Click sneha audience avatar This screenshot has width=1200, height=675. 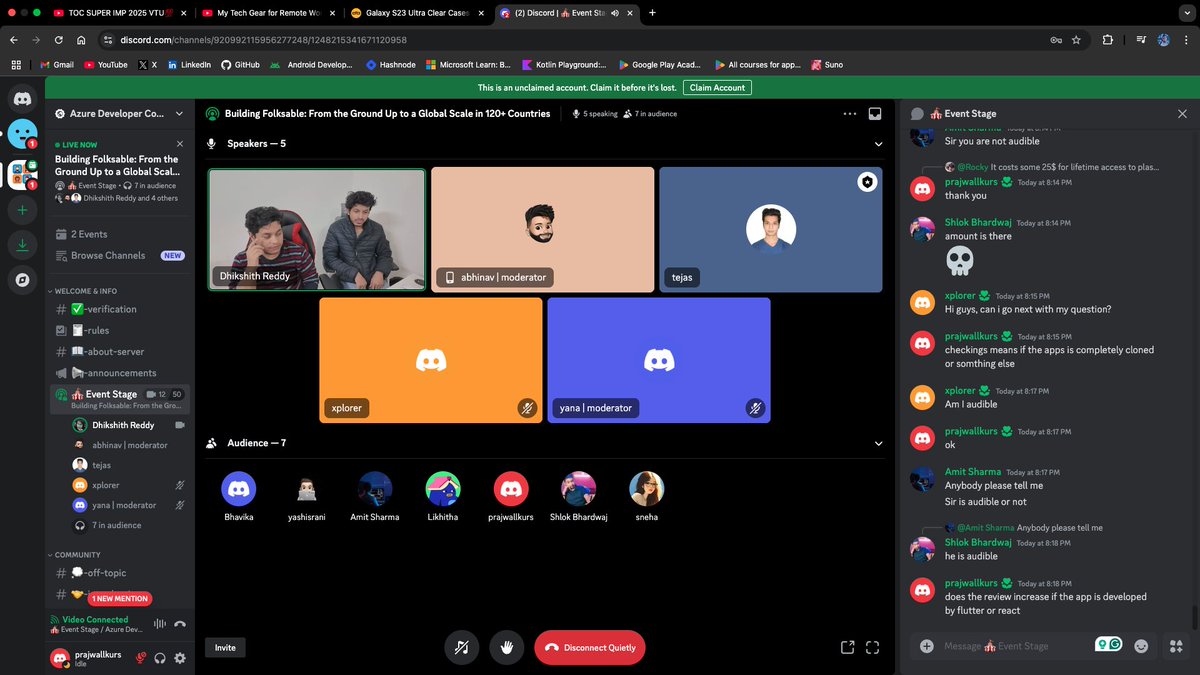(647, 489)
